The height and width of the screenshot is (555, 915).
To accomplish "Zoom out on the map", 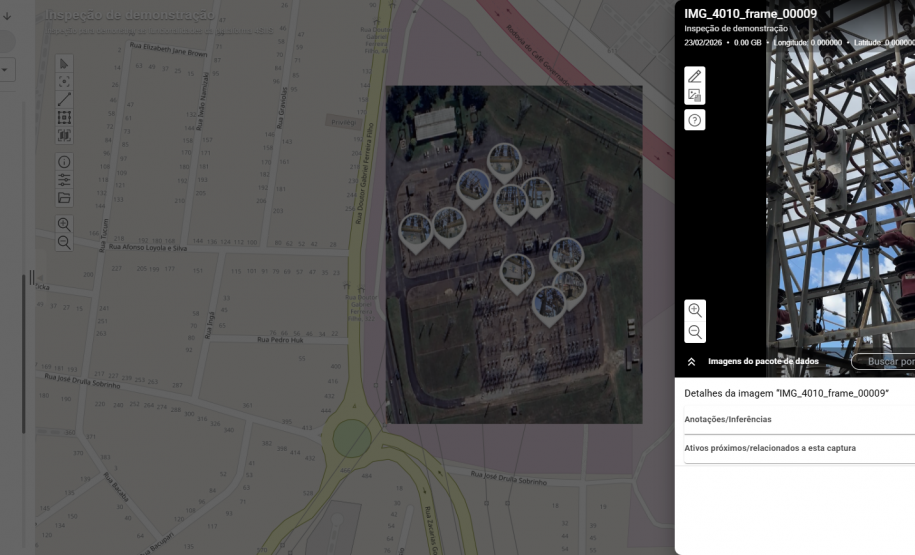I will click(x=64, y=242).
